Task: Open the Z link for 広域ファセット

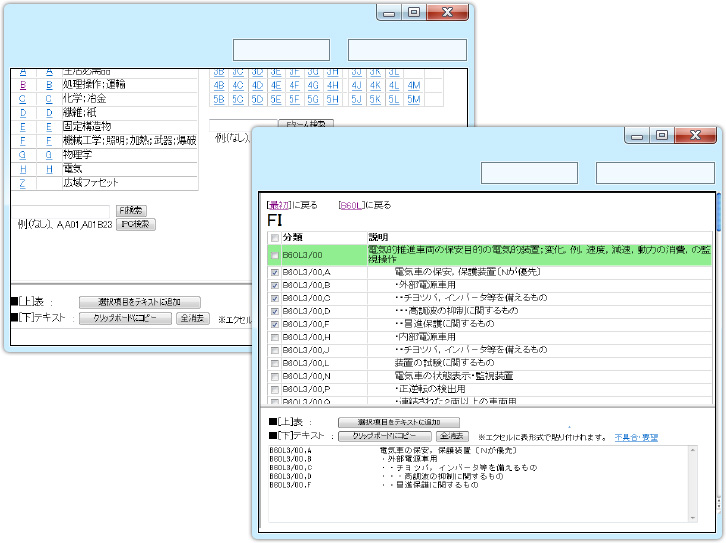Action: pyautogui.click(x=22, y=183)
